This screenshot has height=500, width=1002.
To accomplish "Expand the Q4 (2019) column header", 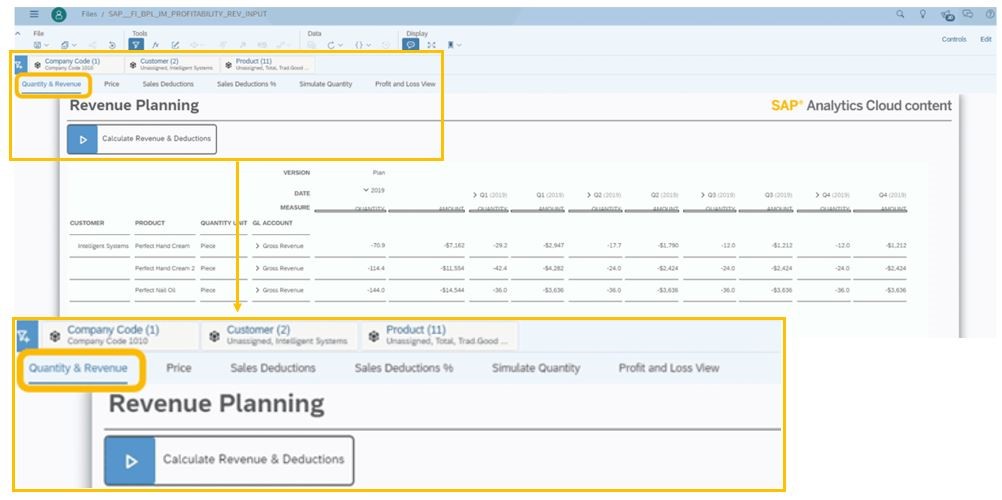I will [818, 194].
